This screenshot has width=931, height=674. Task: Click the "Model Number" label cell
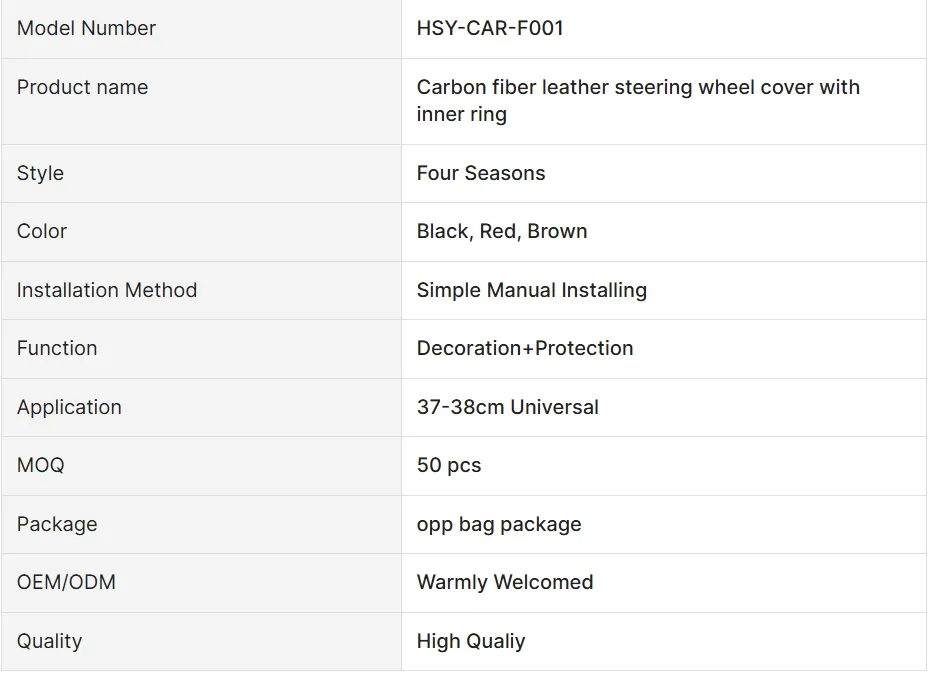[87, 29]
